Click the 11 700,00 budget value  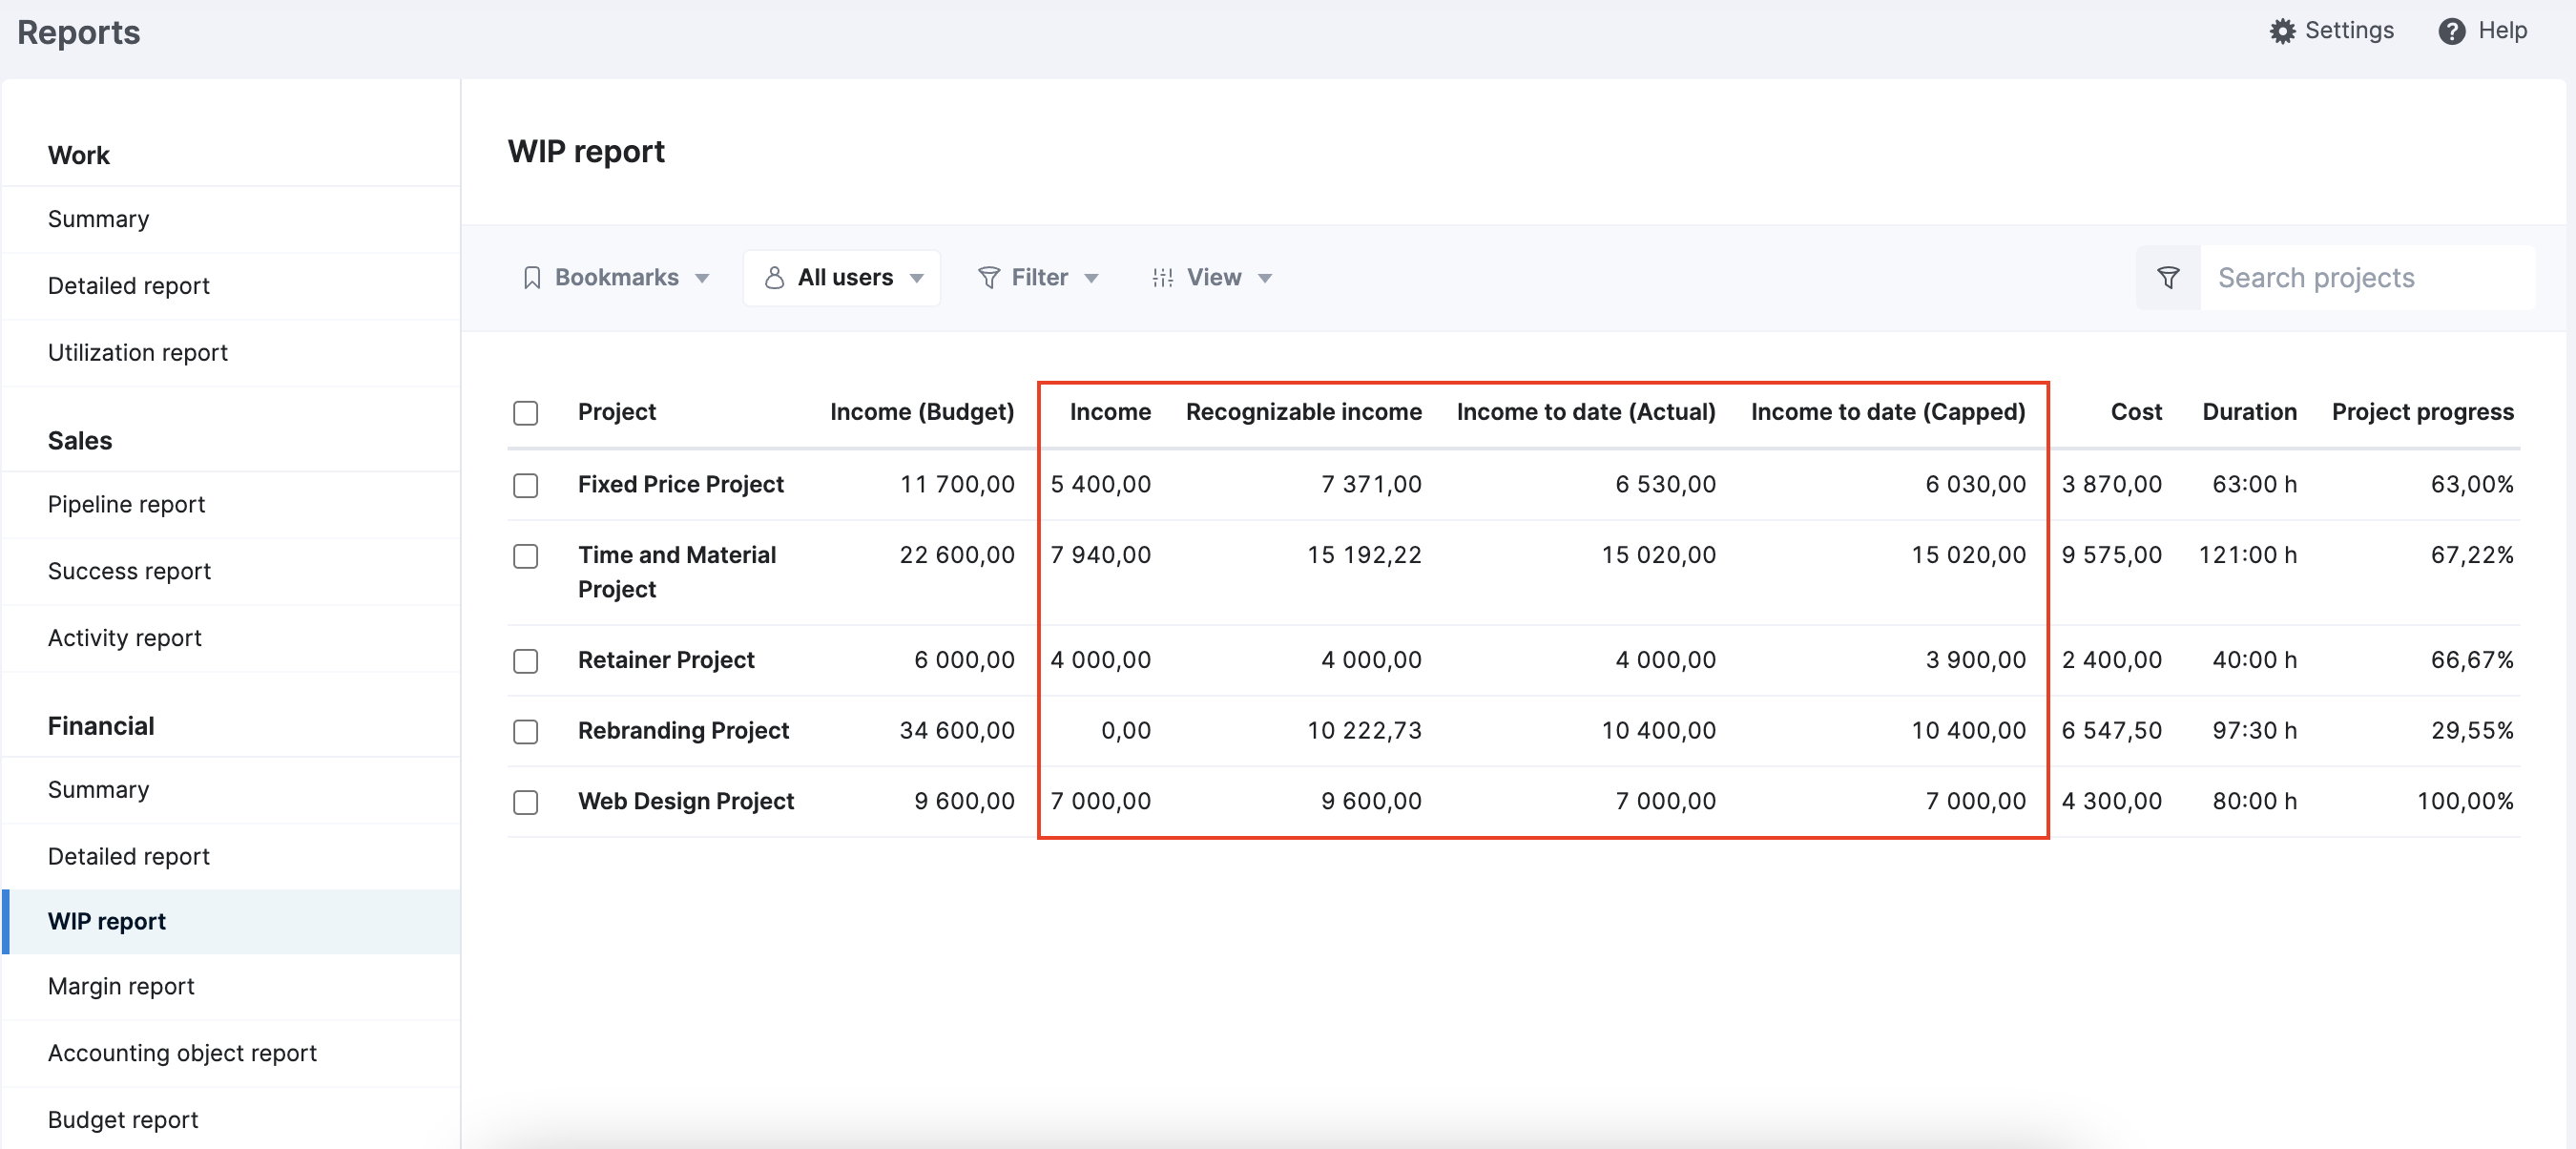coord(957,485)
